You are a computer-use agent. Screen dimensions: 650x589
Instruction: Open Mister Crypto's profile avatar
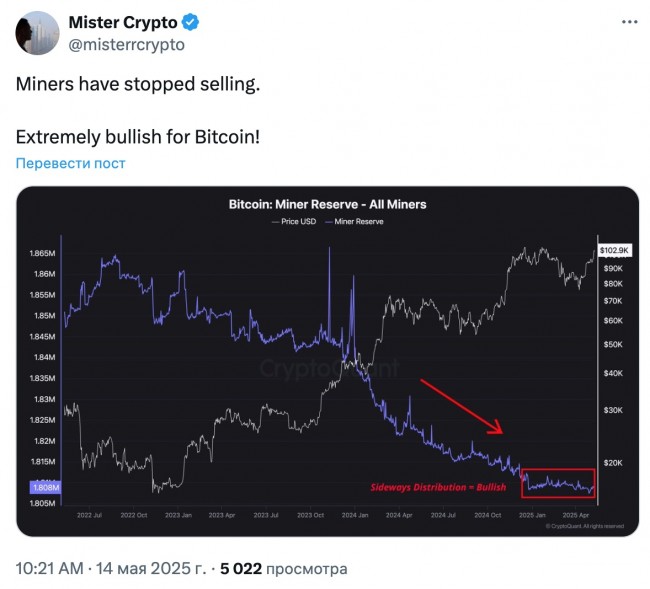pyautogui.click(x=37, y=33)
